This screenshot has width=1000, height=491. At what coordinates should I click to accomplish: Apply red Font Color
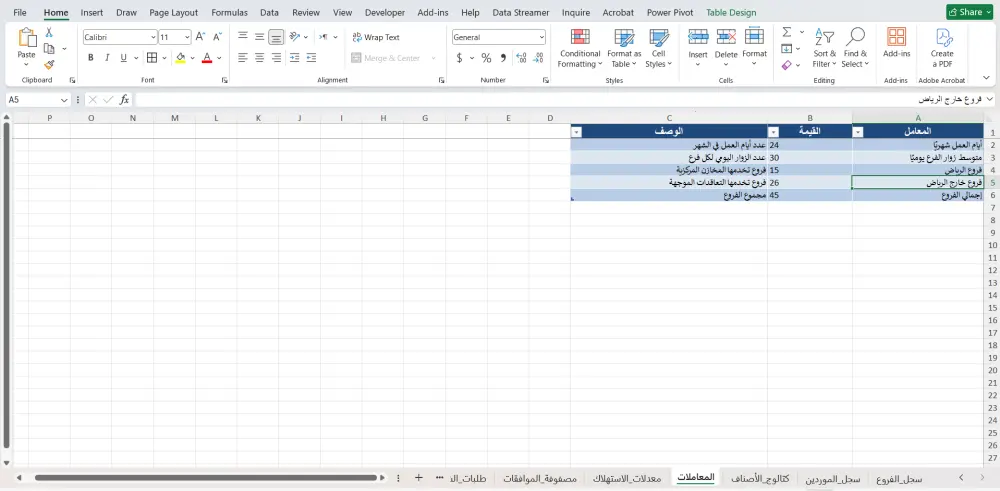[x=207, y=58]
